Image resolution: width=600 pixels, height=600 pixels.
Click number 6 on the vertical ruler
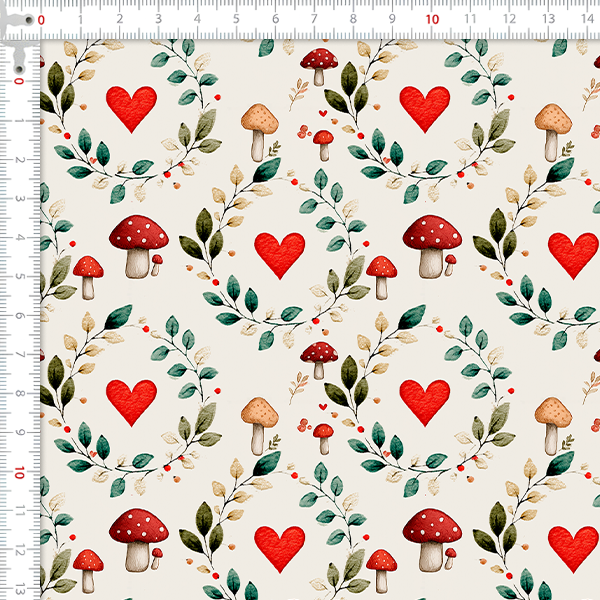(19, 316)
